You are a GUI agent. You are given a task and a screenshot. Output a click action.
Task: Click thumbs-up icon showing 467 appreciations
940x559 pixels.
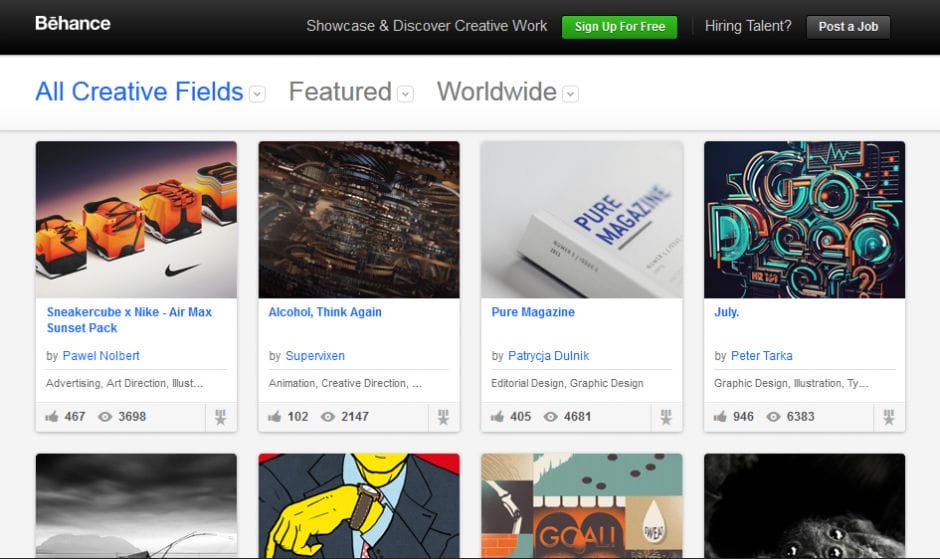tap(52, 416)
